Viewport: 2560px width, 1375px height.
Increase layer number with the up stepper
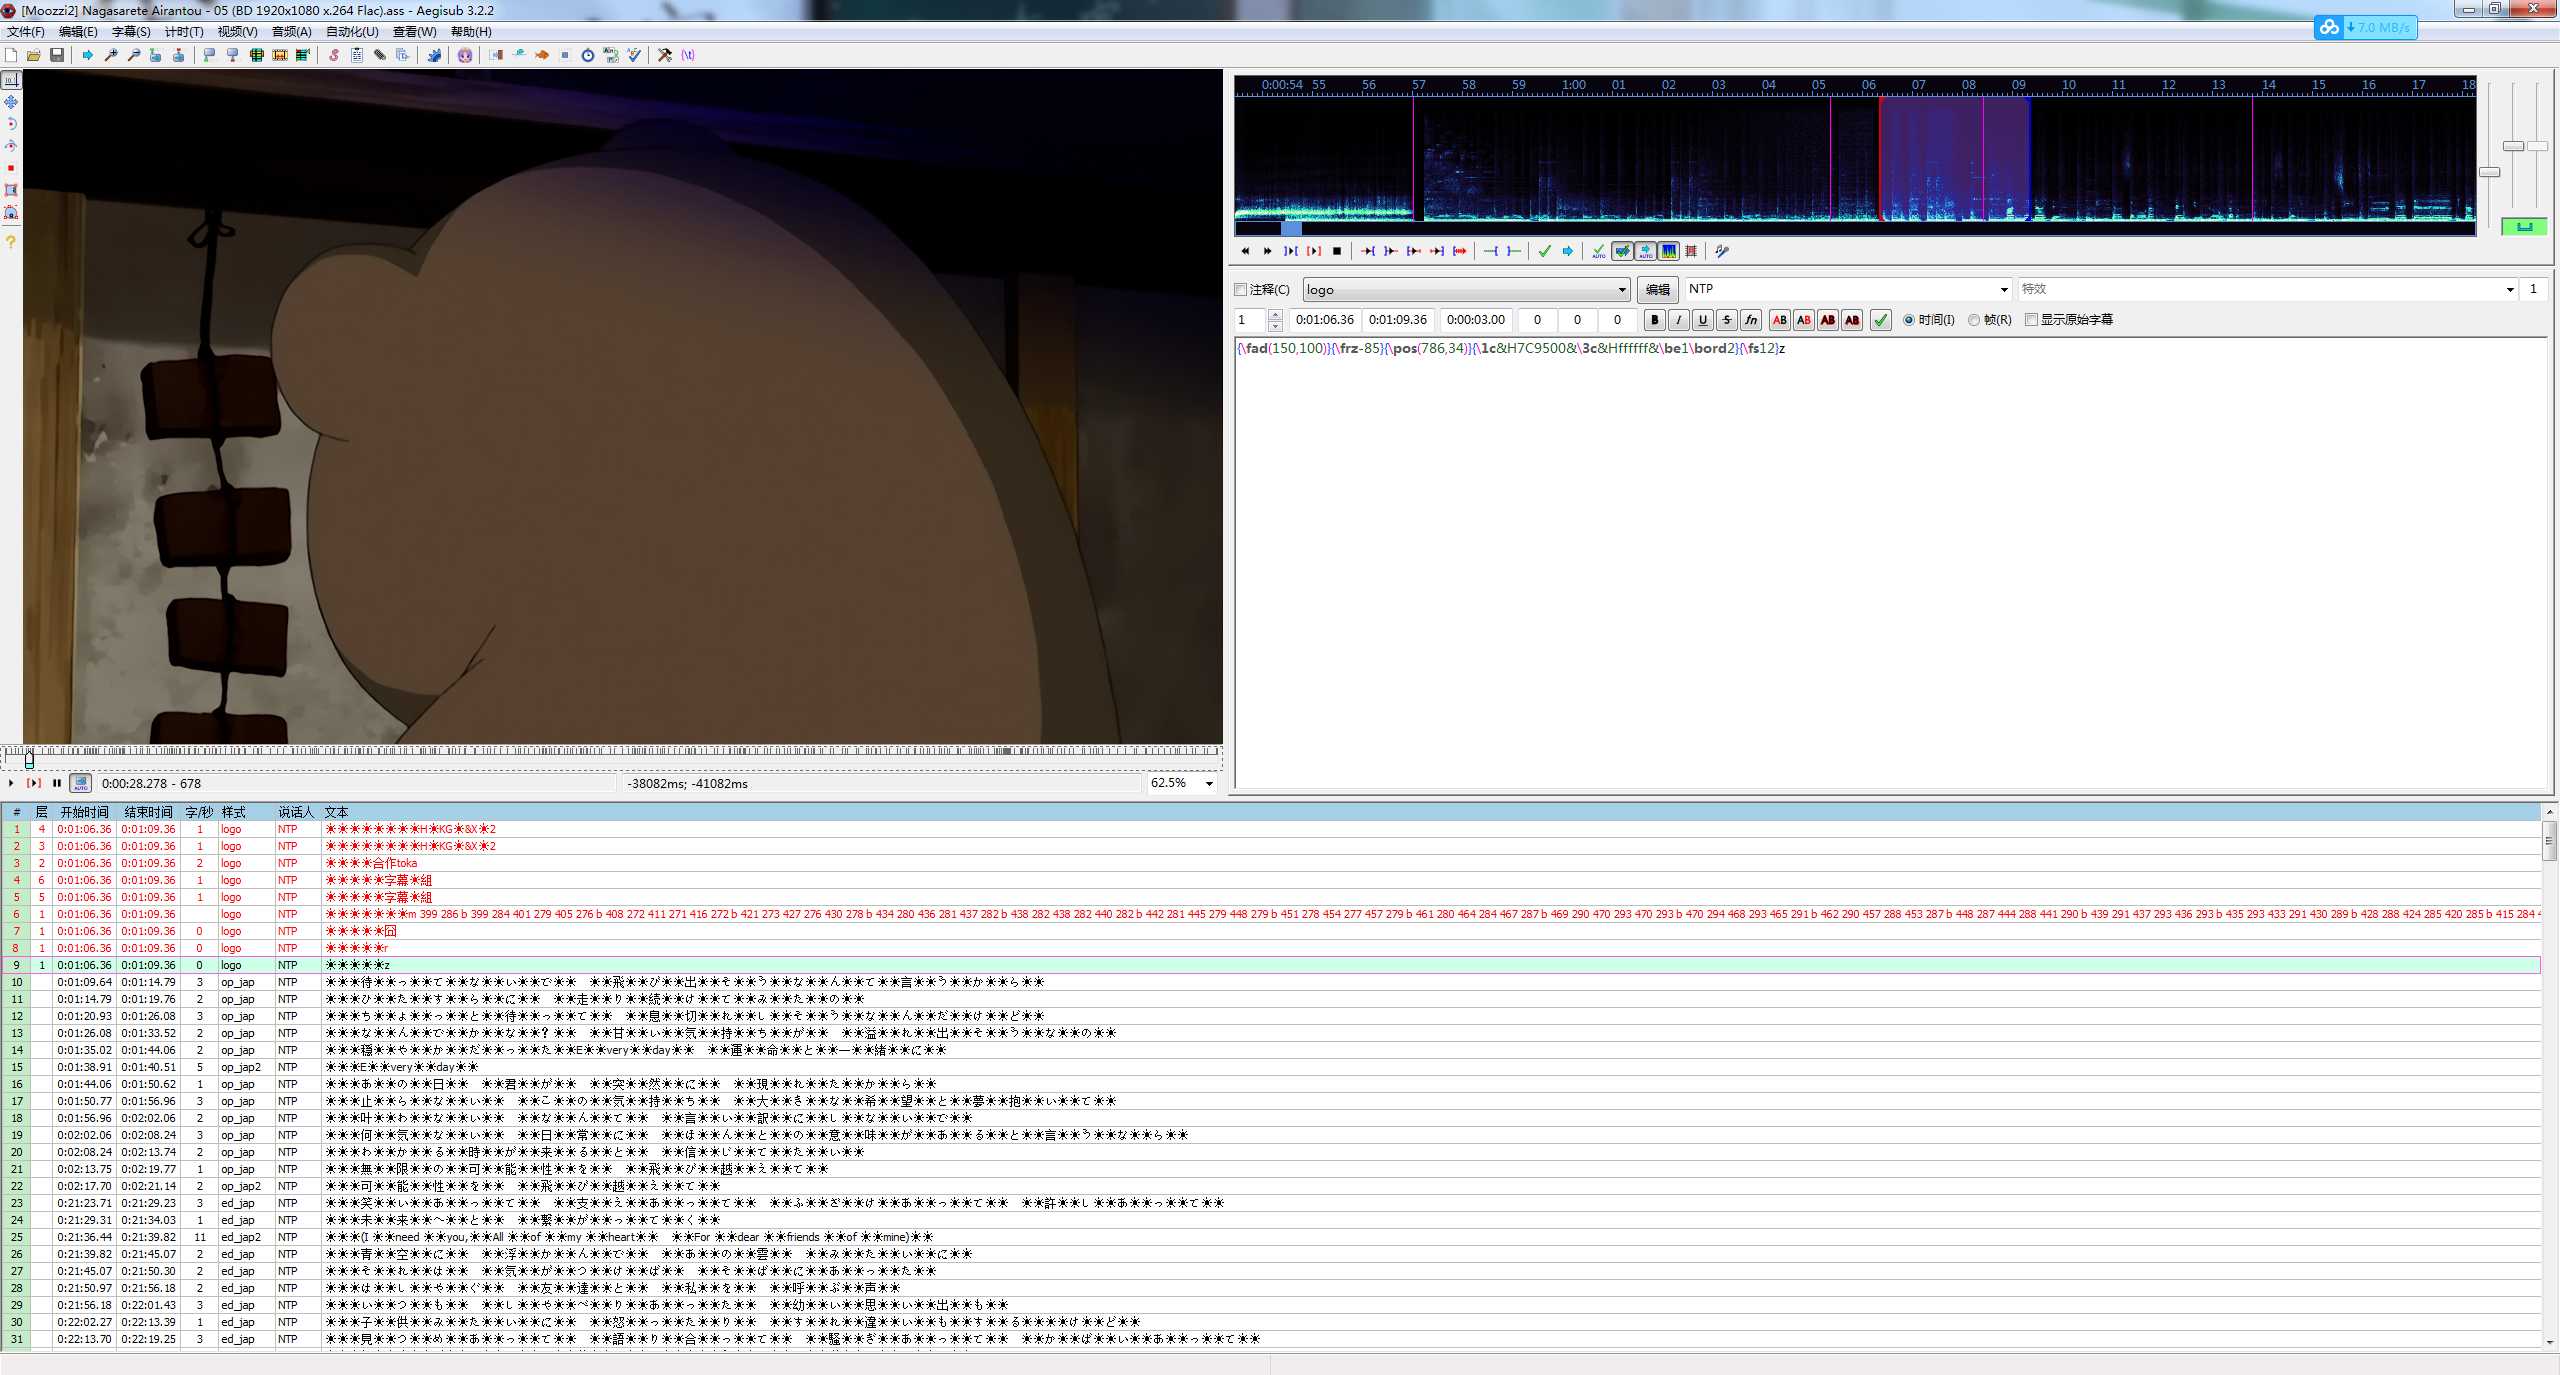click(1275, 315)
